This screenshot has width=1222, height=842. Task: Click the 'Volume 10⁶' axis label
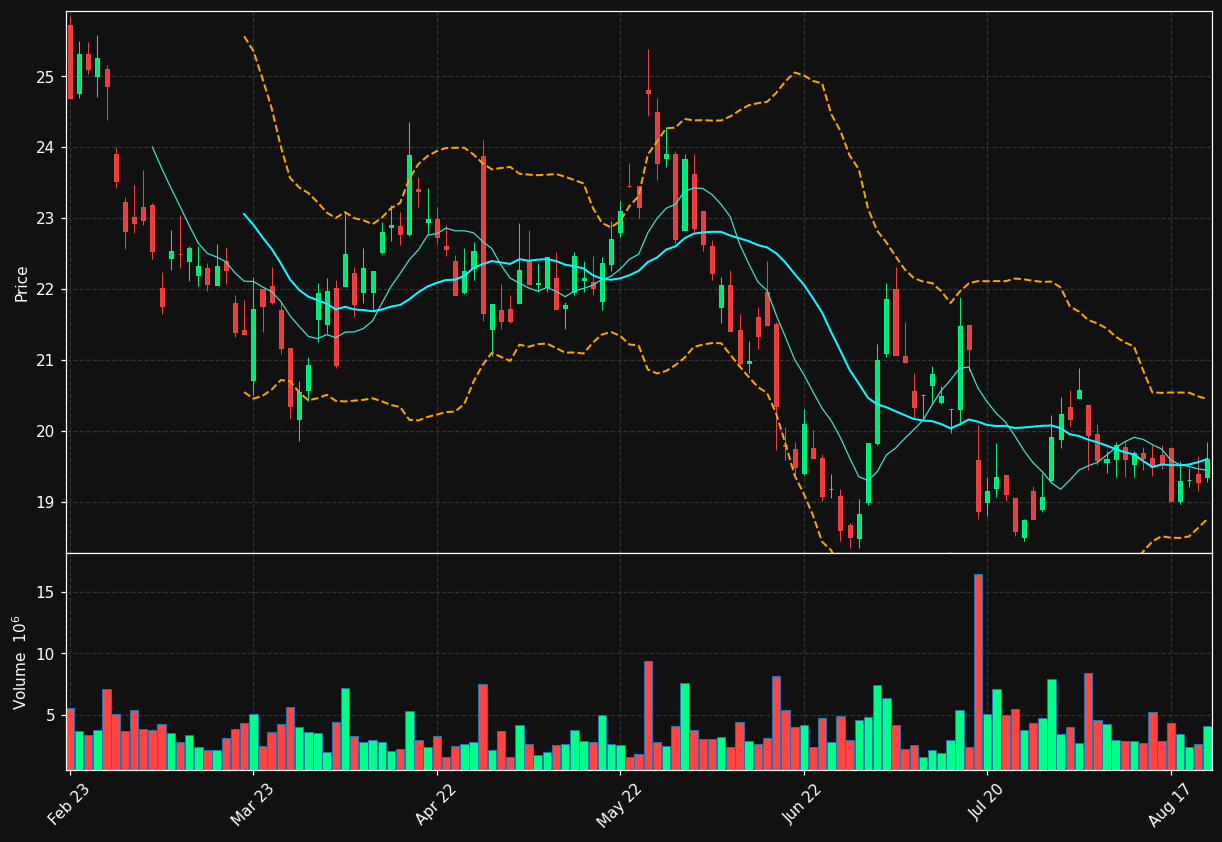coord(19,662)
